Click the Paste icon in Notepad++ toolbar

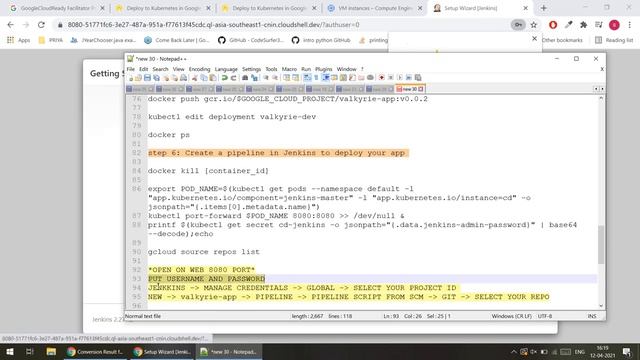click(213, 78)
